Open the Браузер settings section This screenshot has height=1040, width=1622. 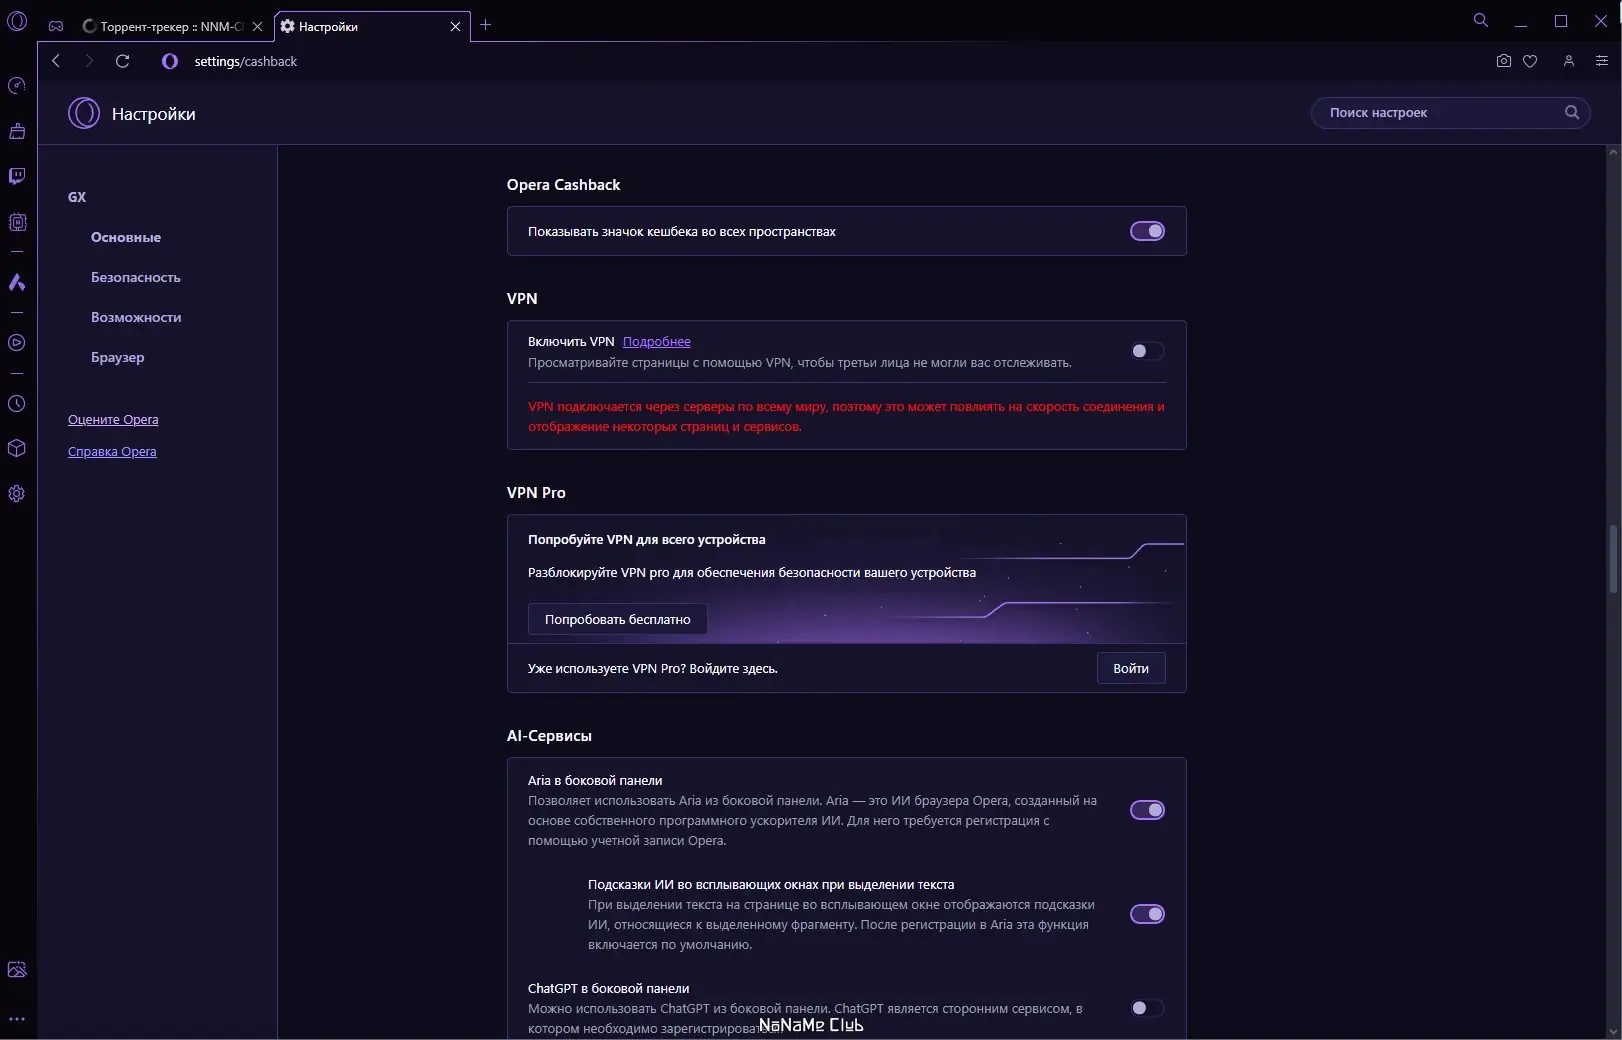click(x=118, y=357)
